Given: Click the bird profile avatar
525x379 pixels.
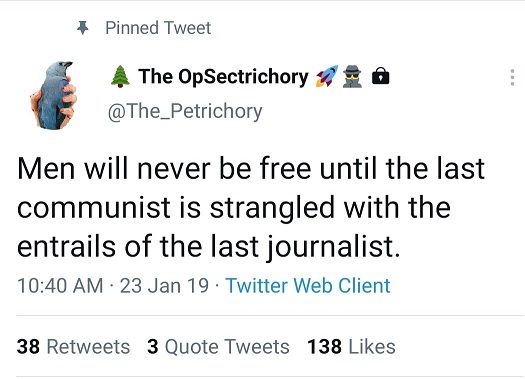Looking at the screenshot, I should (x=53, y=95).
